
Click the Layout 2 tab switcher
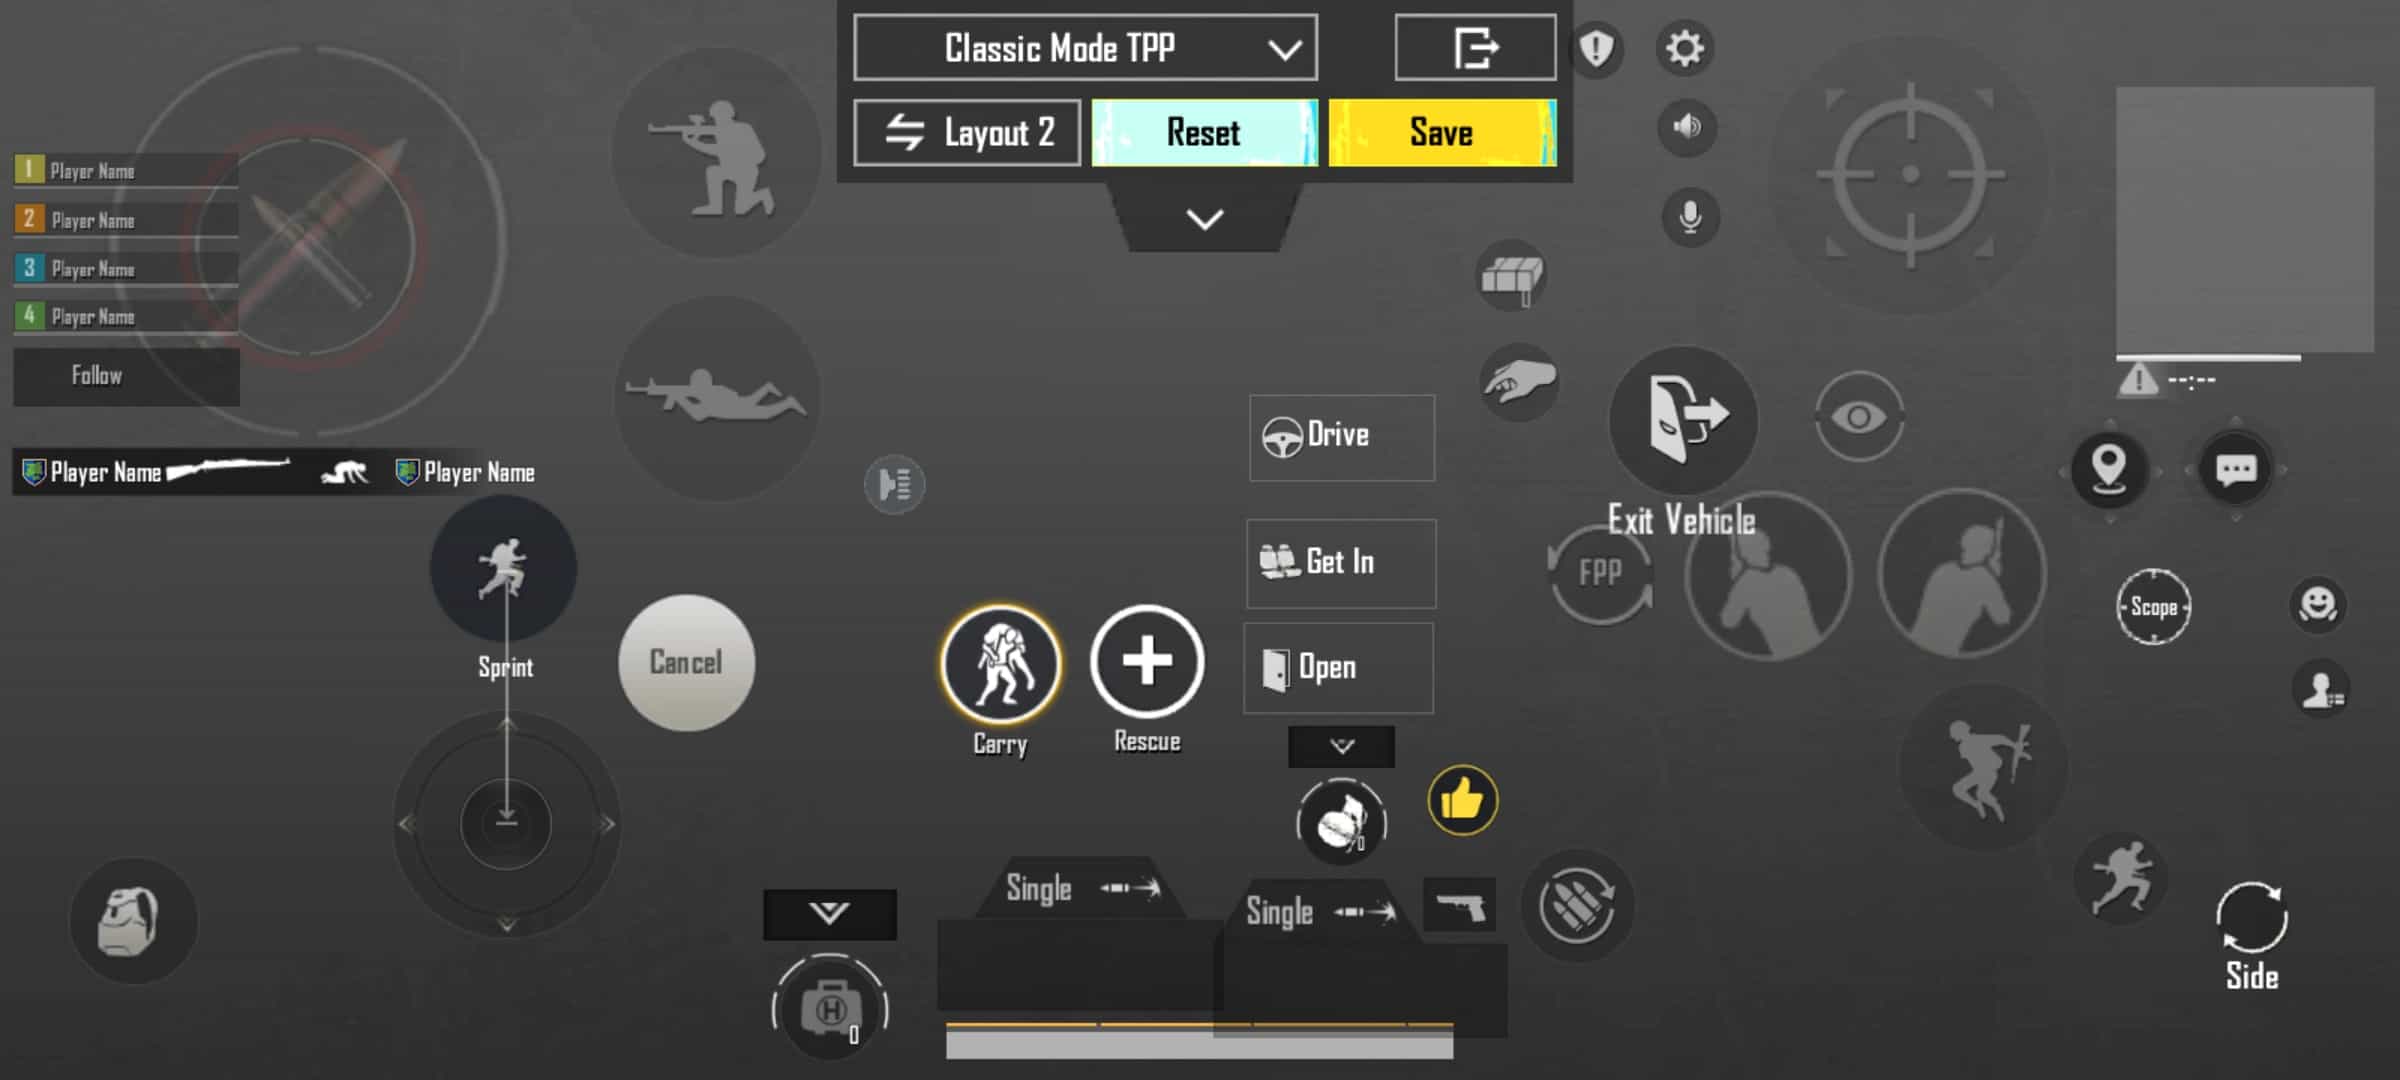969,133
